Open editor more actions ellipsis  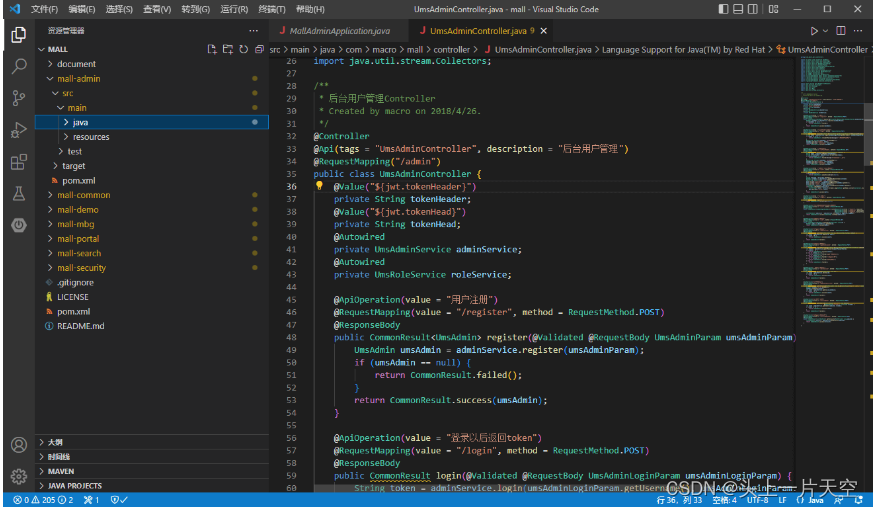tap(858, 31)
